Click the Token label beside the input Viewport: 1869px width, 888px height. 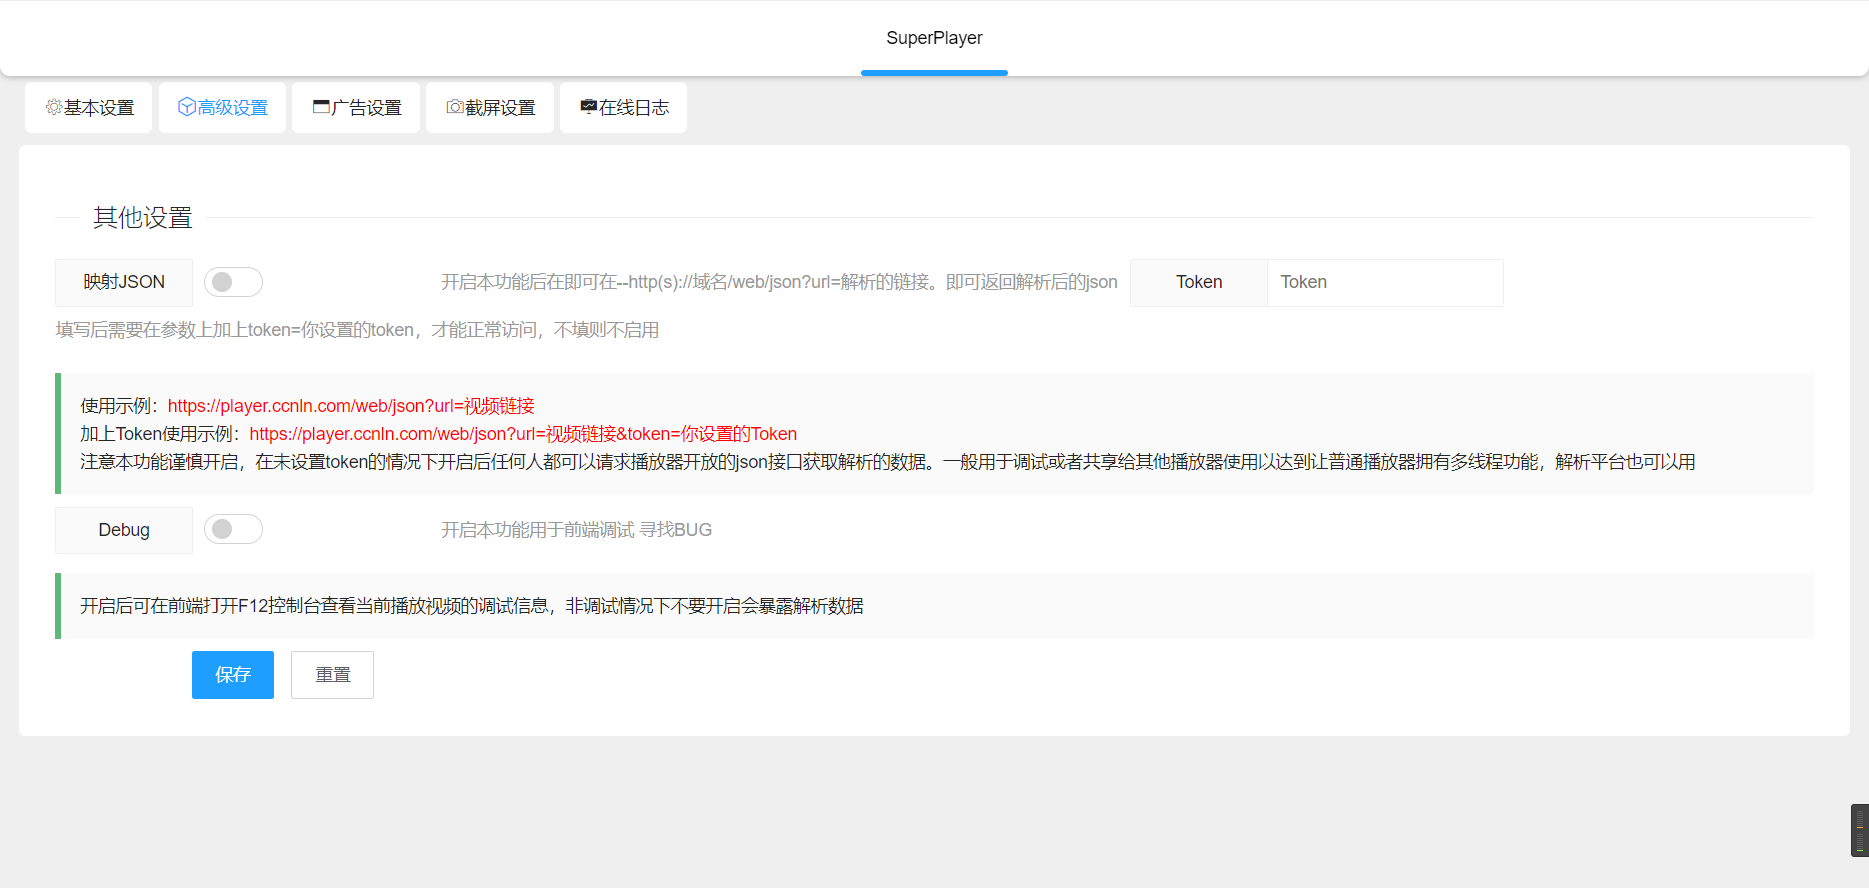(x=1199, y=283)
